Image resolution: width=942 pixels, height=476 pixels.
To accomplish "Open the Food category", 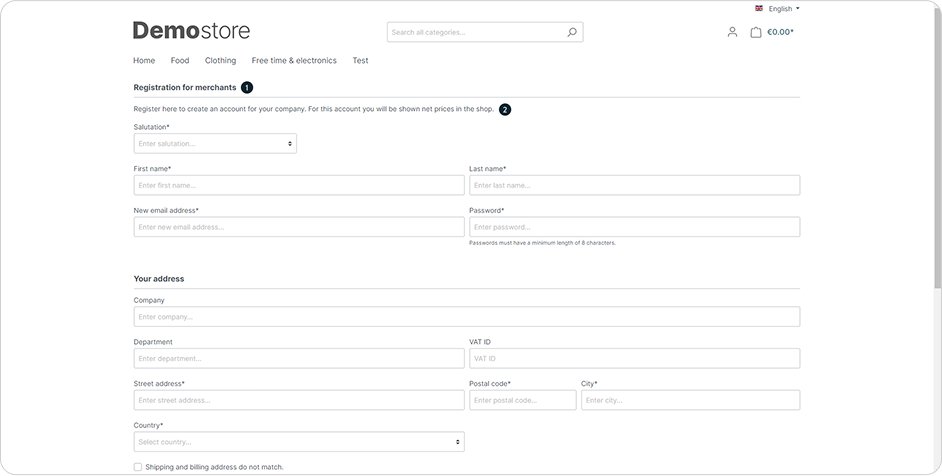I will (x=180, y=61).
